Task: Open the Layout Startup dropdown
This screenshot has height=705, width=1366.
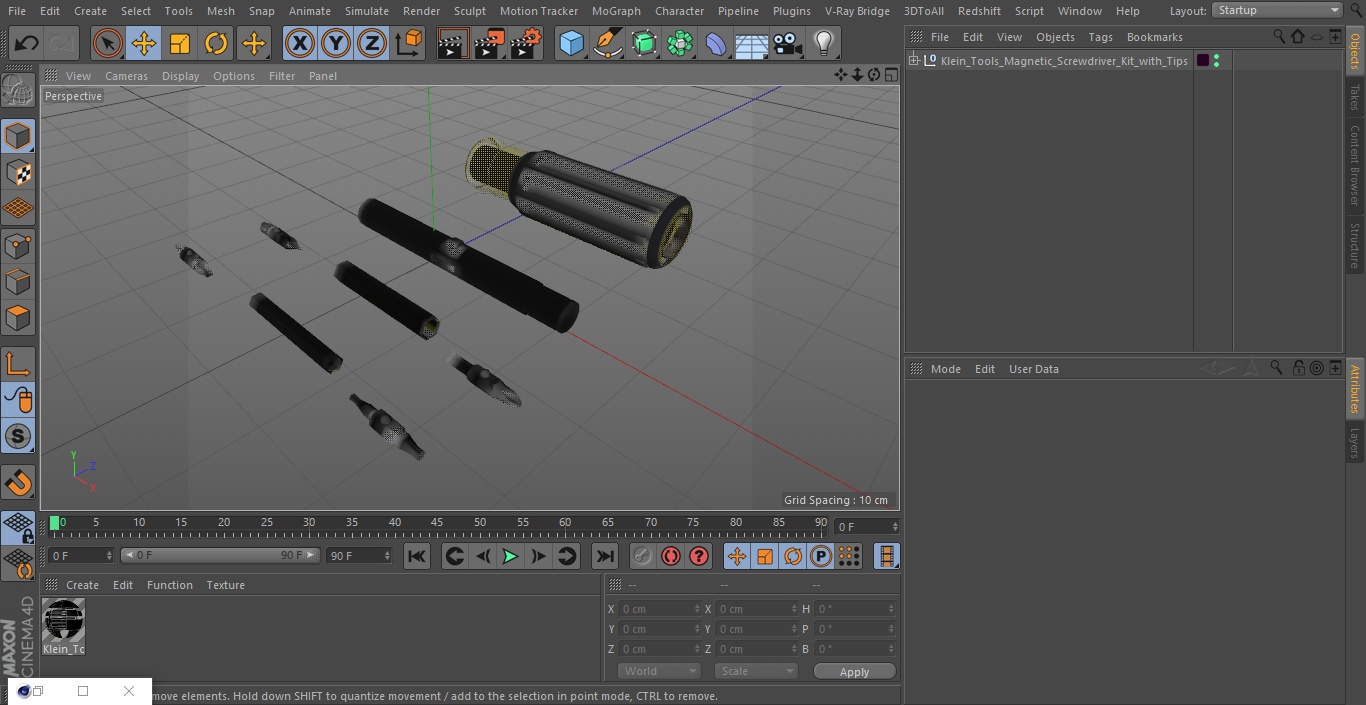Action: pos(1277,10)
